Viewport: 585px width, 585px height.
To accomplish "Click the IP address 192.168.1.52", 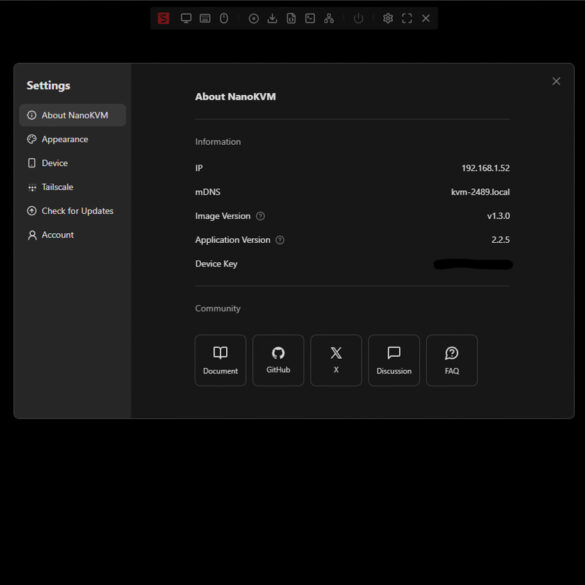I will [485, 168].
